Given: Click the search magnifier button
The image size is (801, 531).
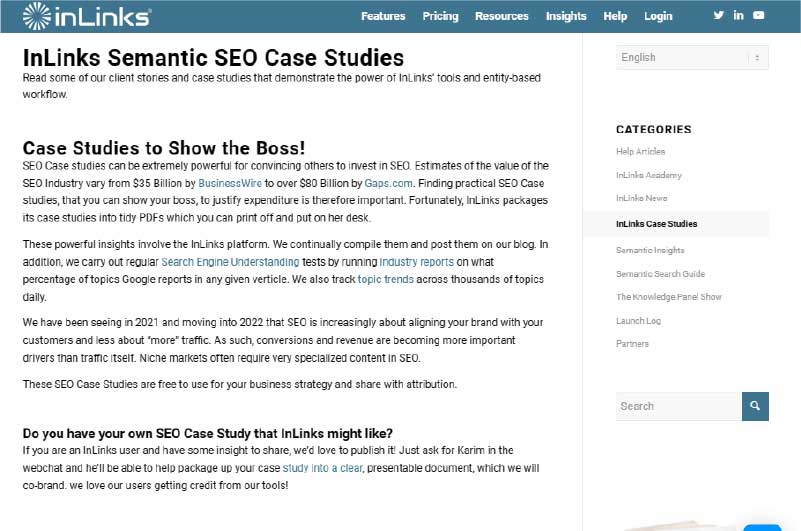Looking at the screenshot, I should [755, 406].
